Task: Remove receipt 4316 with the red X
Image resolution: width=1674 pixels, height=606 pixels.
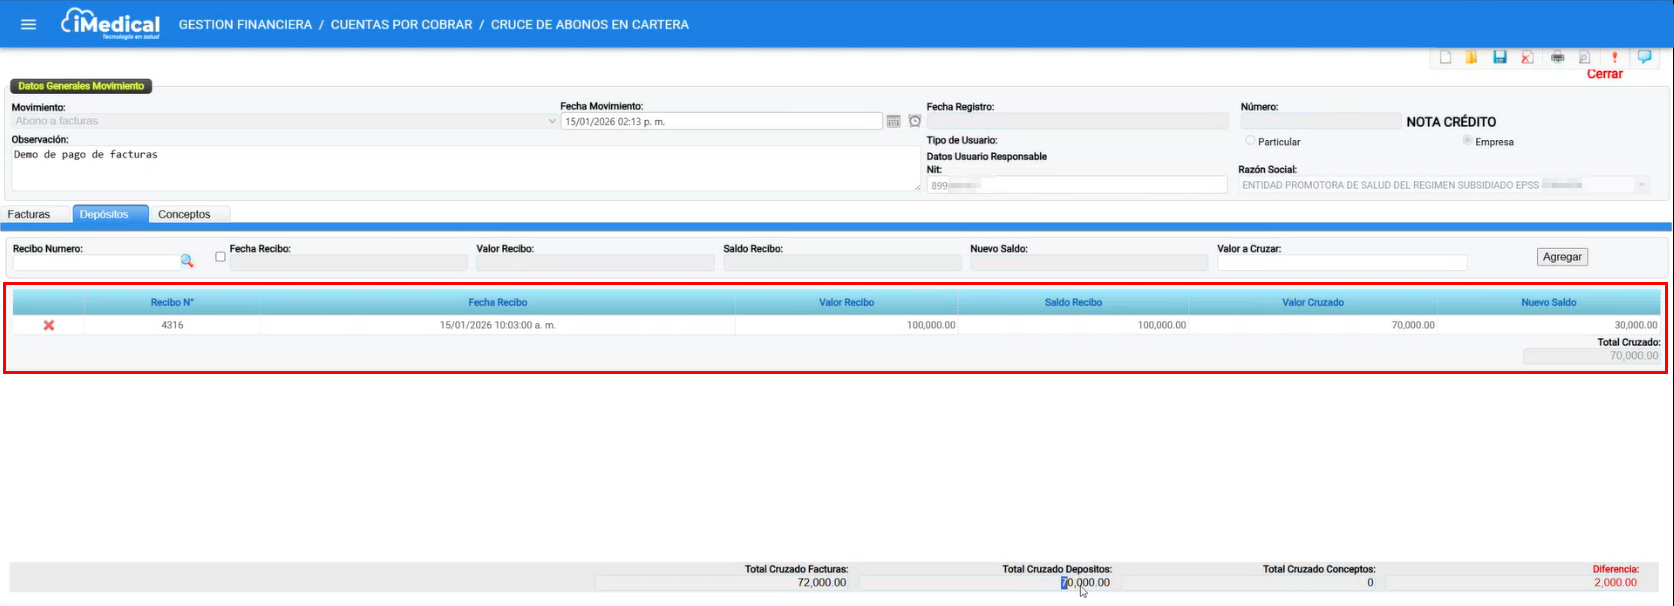Action: pos(49,325)
